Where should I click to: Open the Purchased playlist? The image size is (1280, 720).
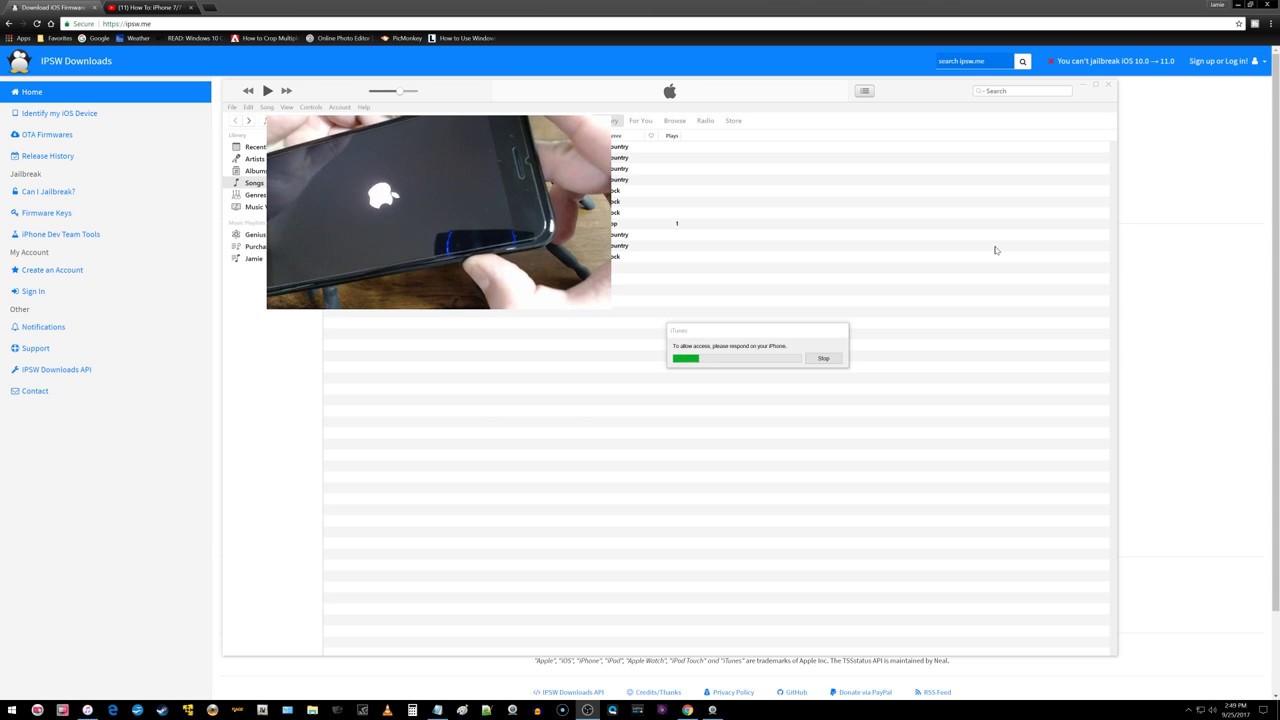[x=249, y=247]
